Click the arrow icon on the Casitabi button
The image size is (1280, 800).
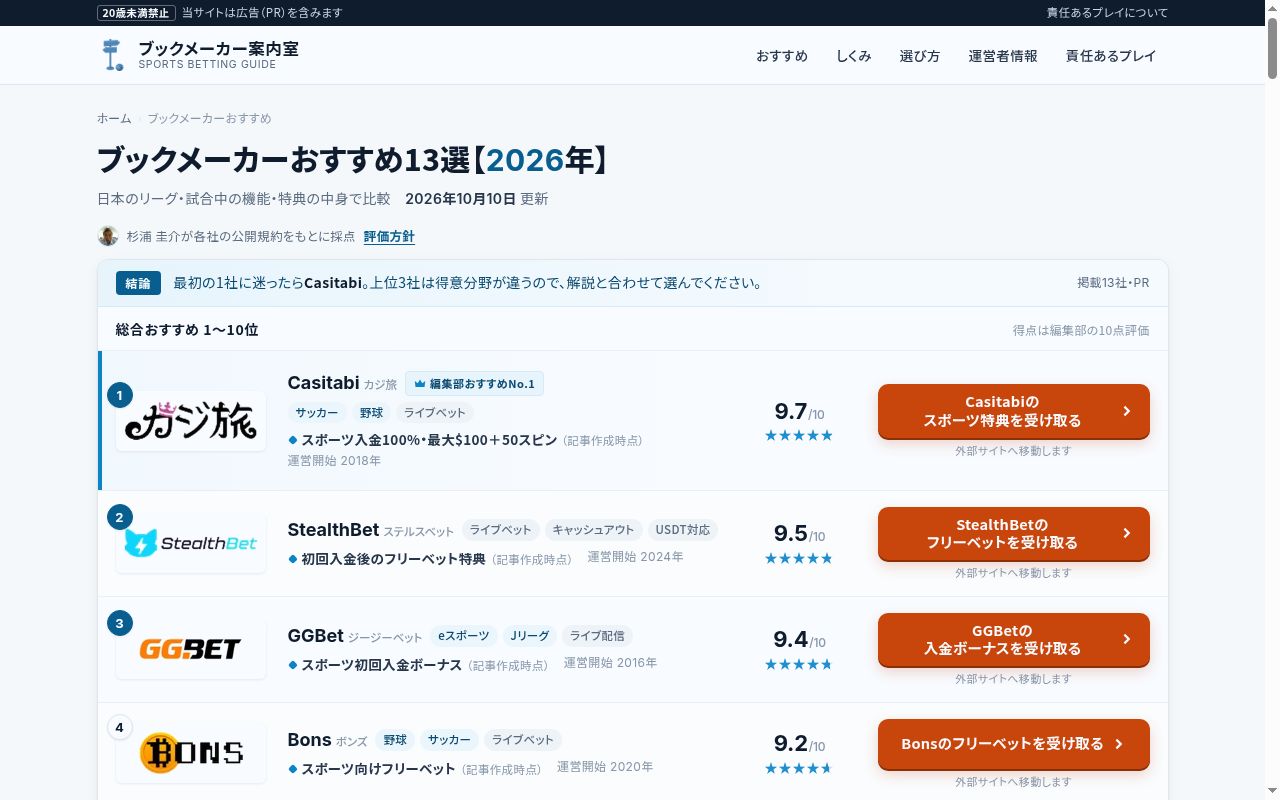(1127, 411)
